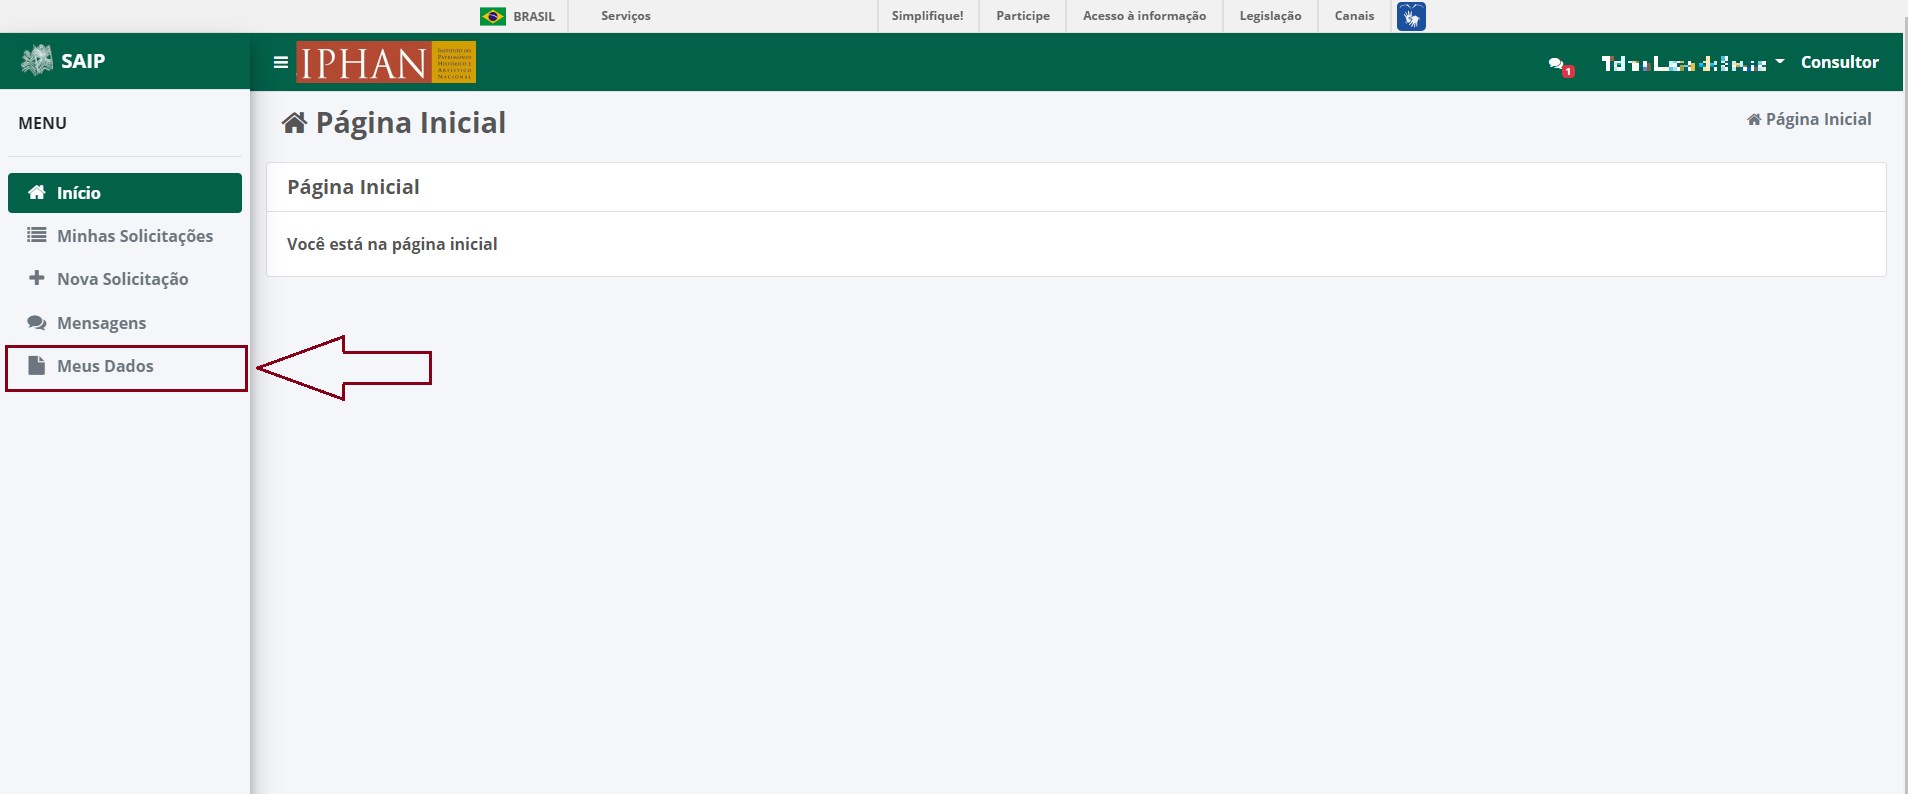
Task: Click the breadcrumb home icon
Action: [1754, 119]
